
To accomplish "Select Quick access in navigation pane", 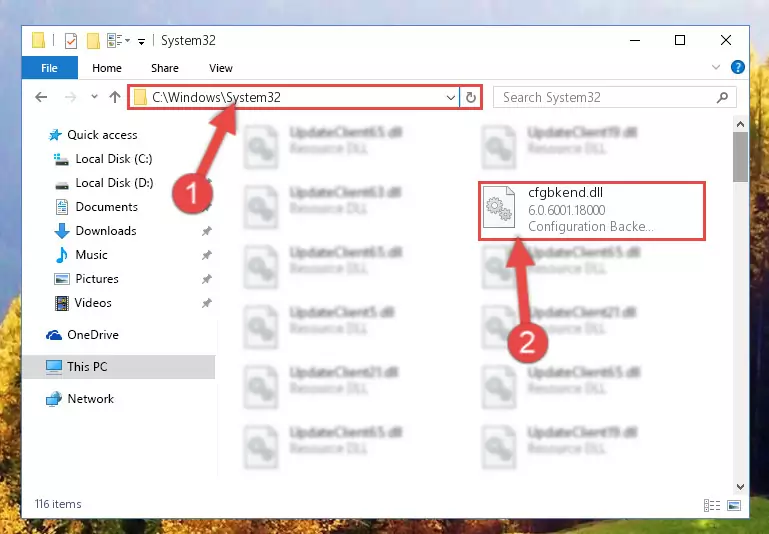I will coord(102,134).
